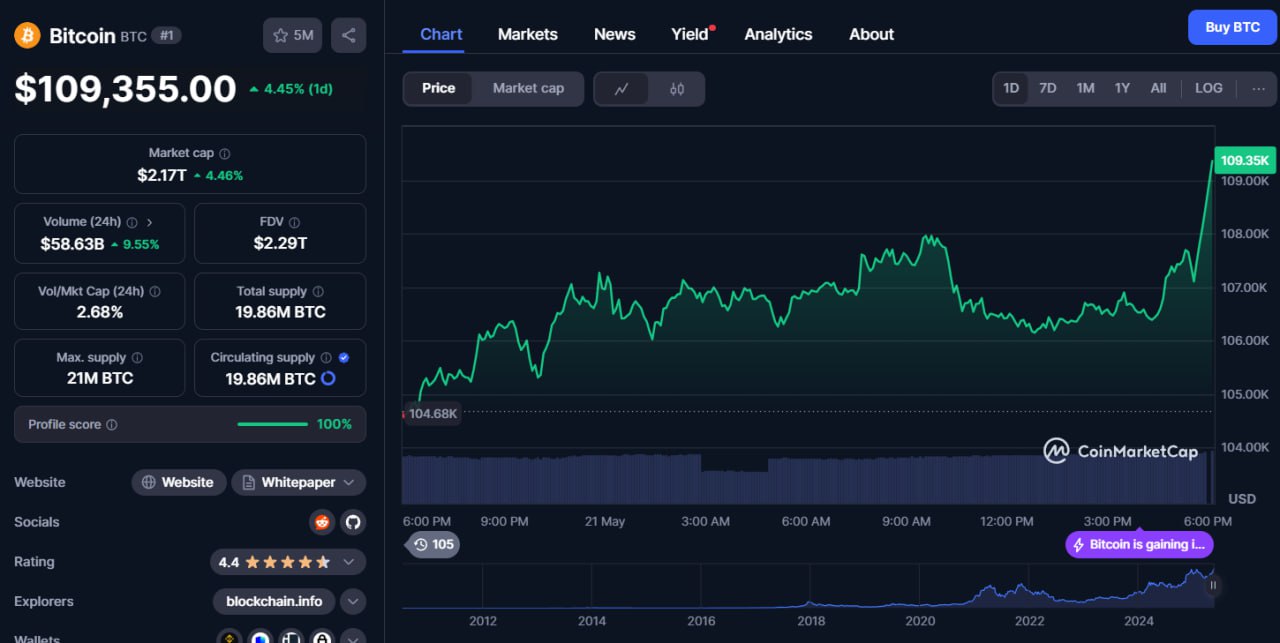Screen dimensions: 1280x643
Task: Click the volume bars below chart
Action: (x=806, y=479)
